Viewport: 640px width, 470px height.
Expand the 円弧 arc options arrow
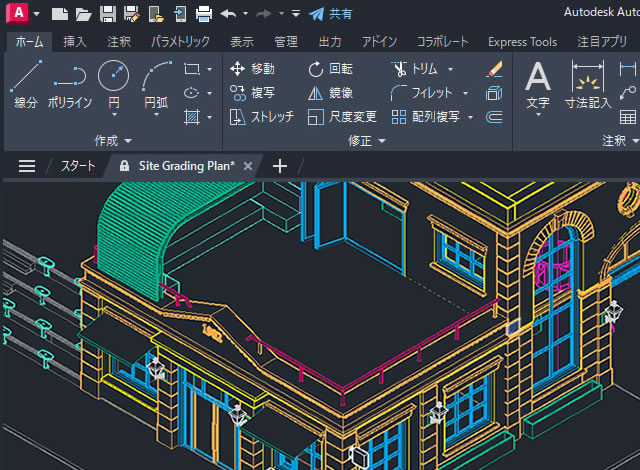pos(156,115)
